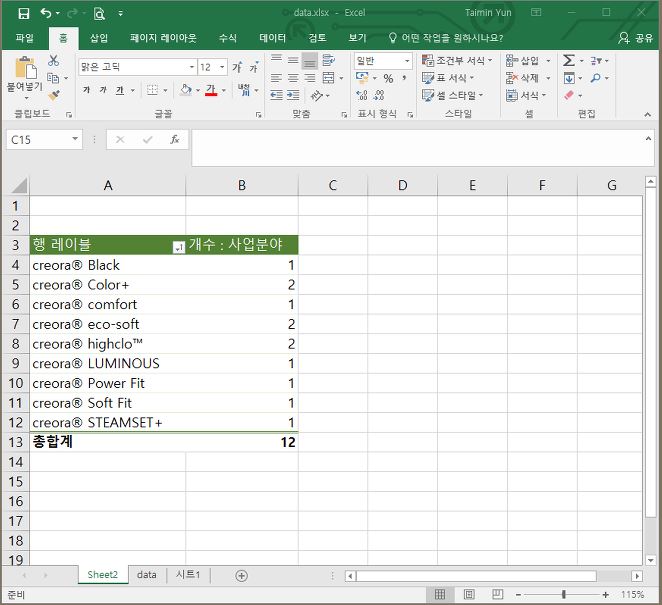
Task: Toggle bold formatting
Action: 87,90
